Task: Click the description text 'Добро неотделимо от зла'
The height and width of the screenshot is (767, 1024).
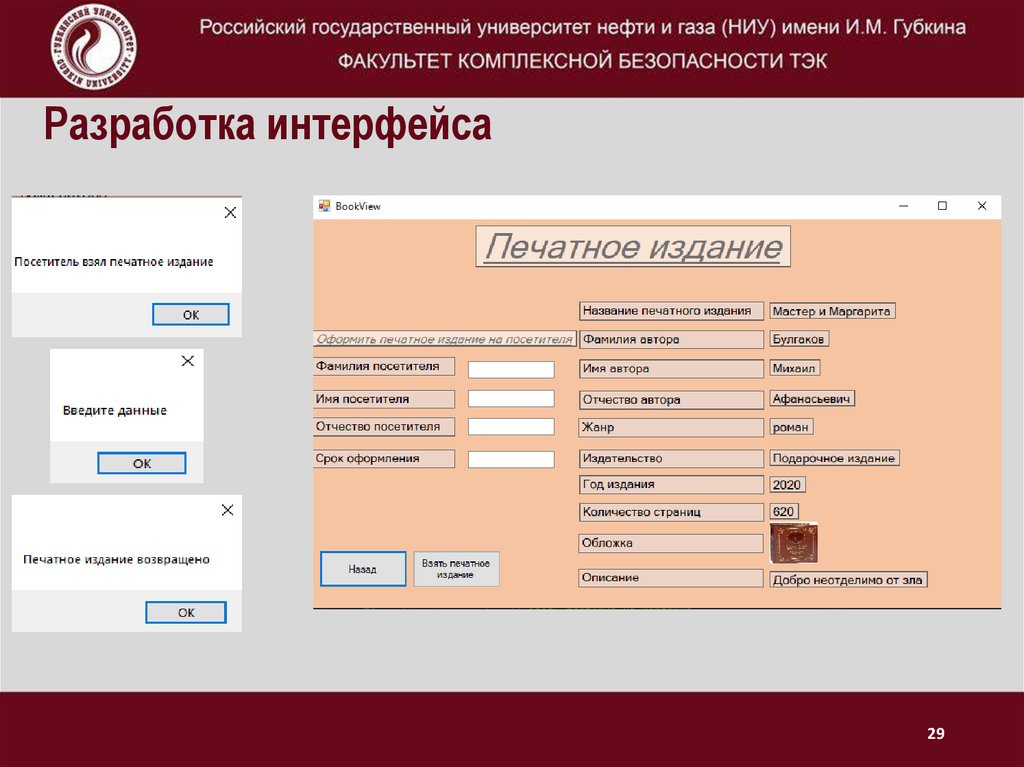Action: coord(848,578)
